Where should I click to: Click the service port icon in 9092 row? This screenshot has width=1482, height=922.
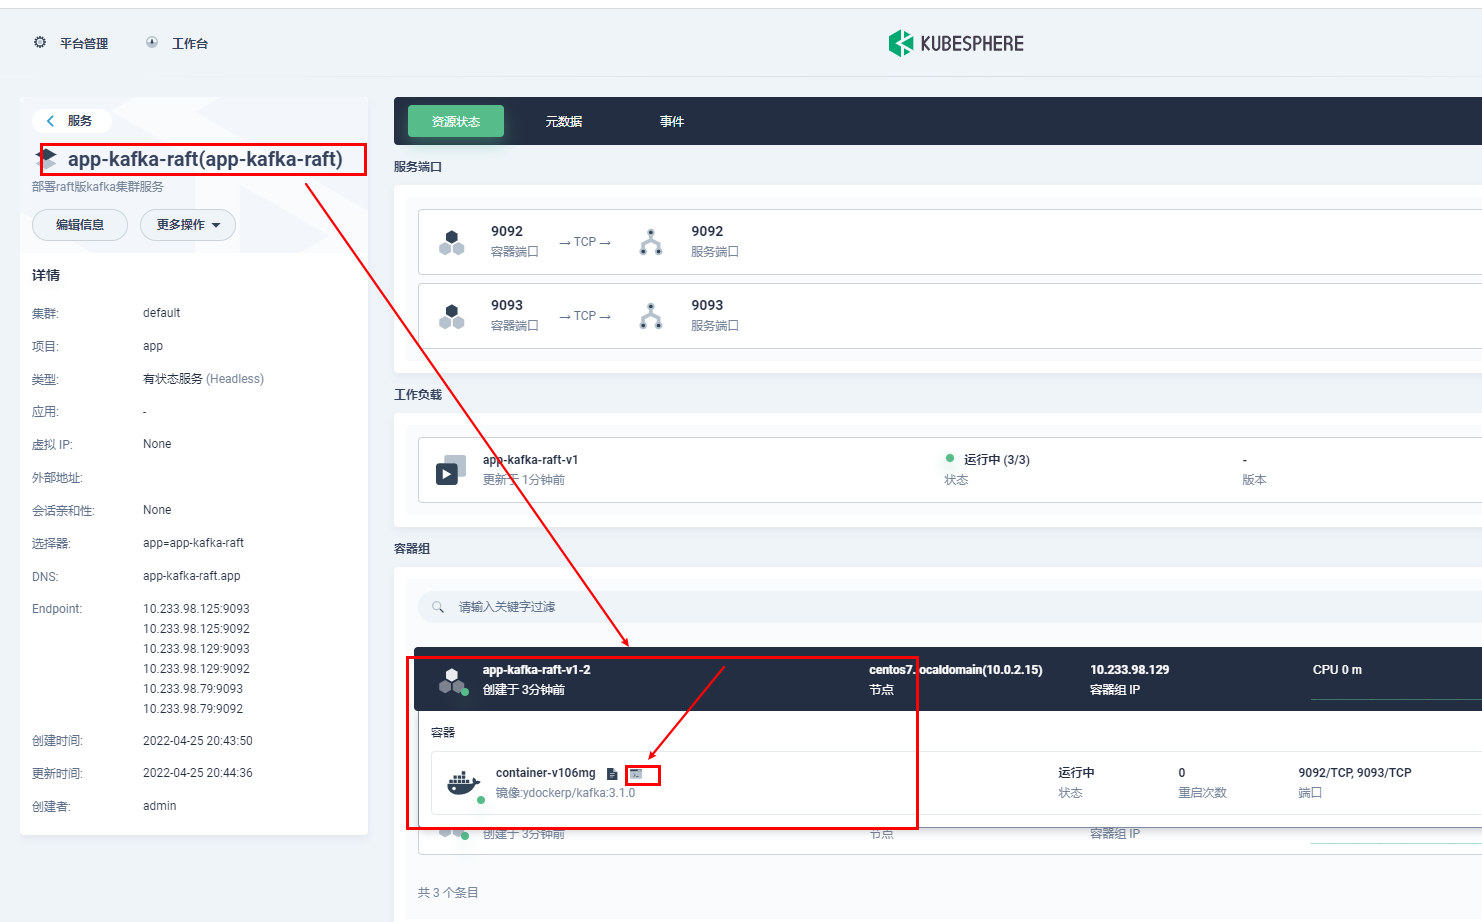coord(651,242)
